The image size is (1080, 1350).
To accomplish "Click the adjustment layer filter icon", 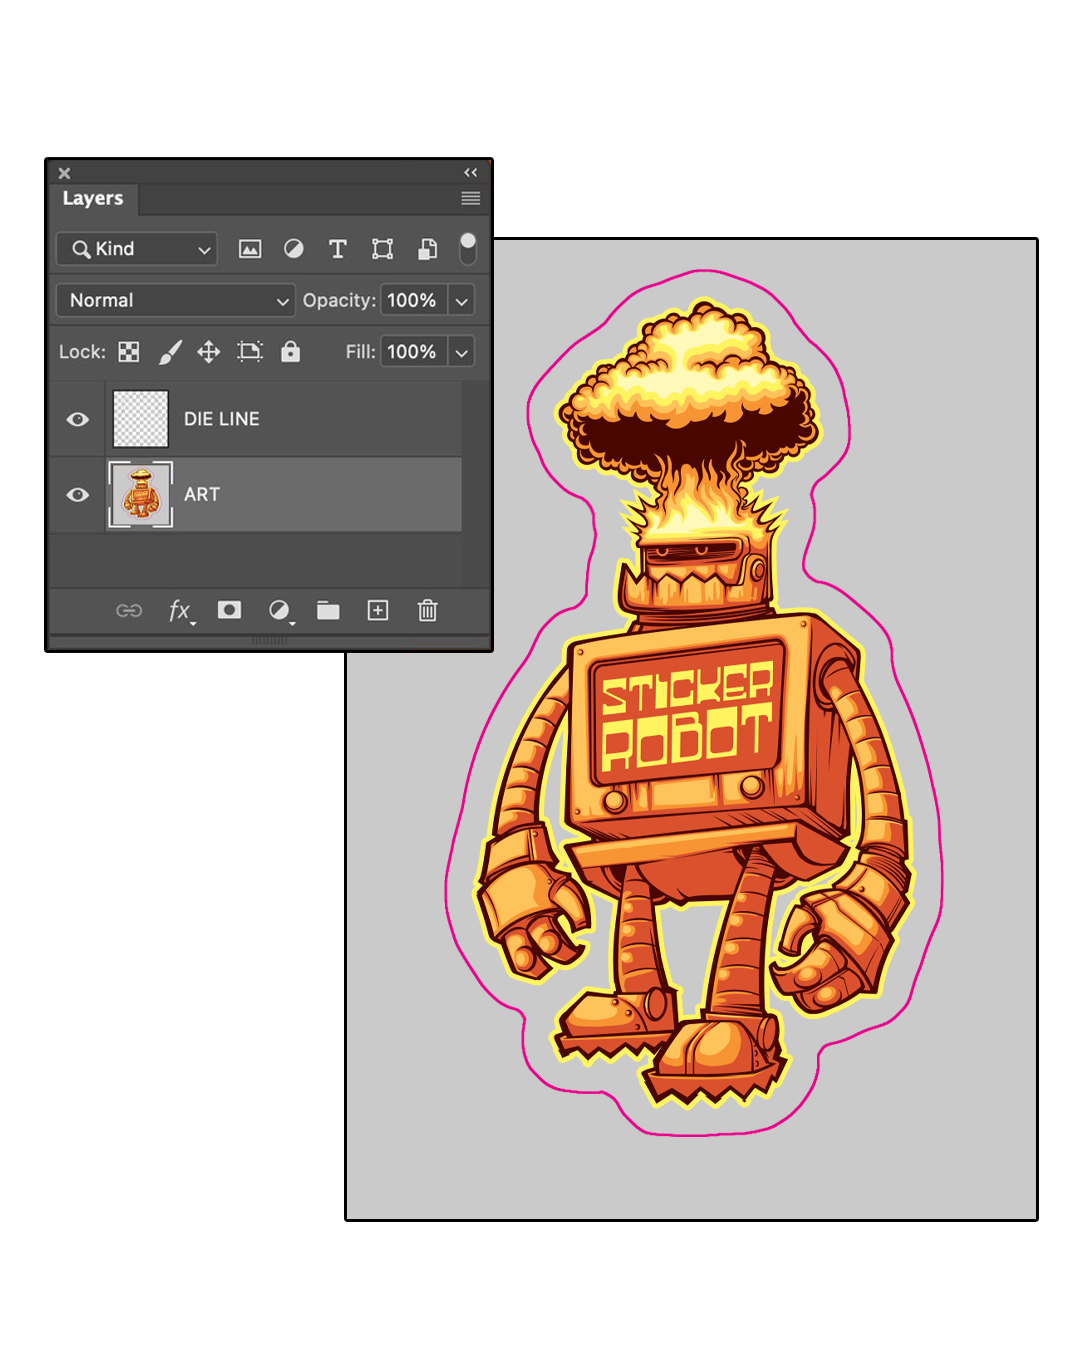I will coord(293,249).
